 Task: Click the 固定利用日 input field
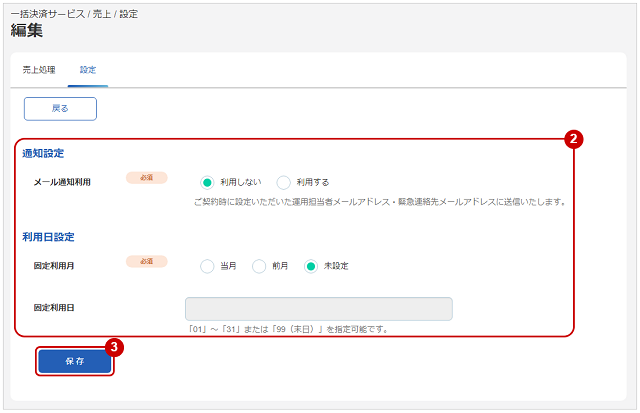pos(319,309)
